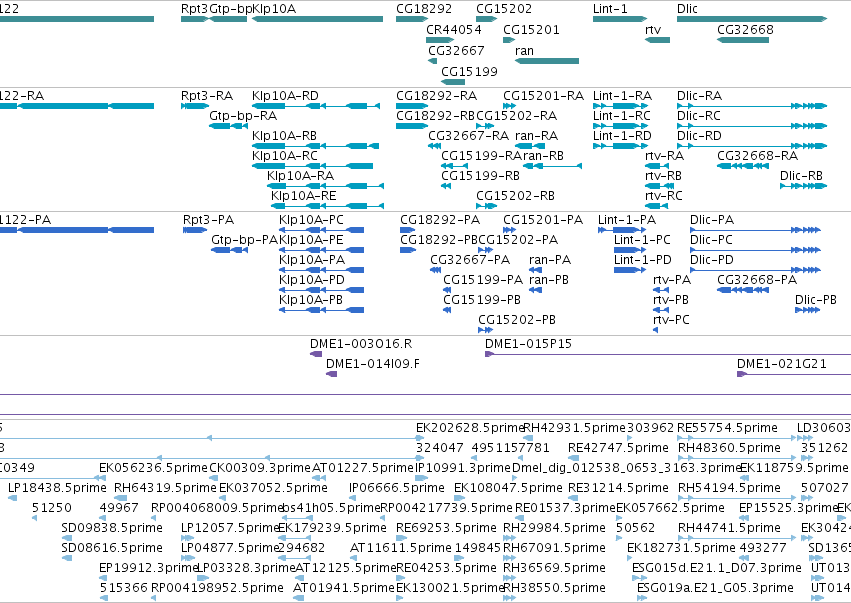The image size is (851, 603).
Task: Open protein rtv-PC
Action: (x=656, y=330)
